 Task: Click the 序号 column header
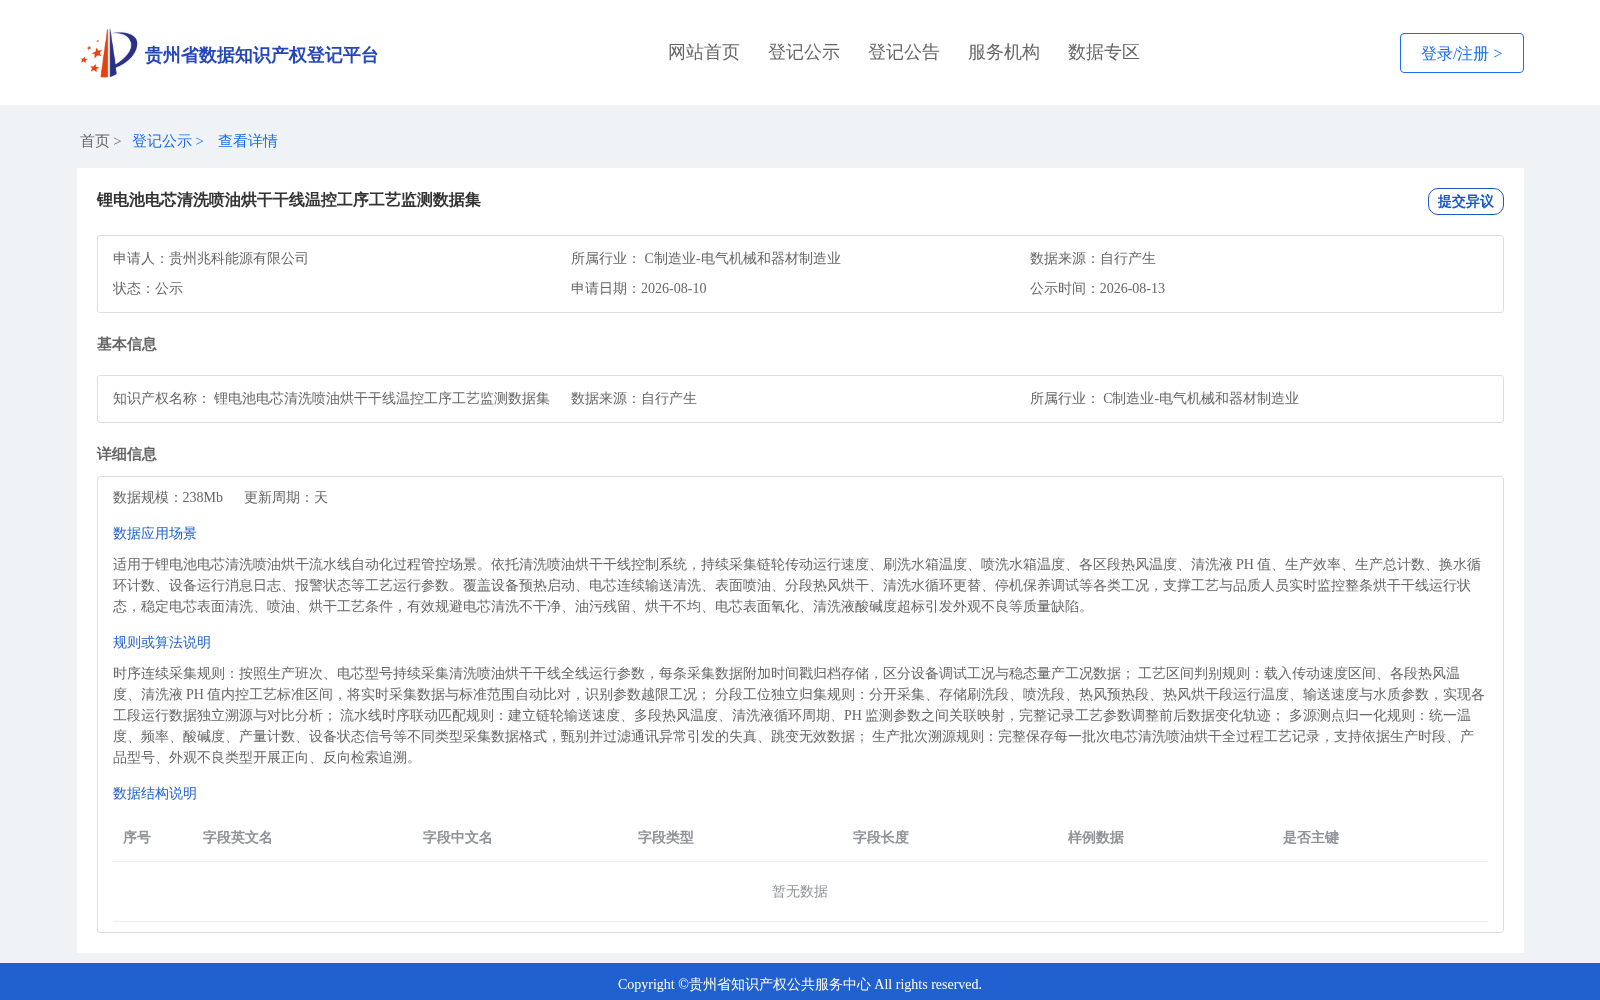click(137, 837)
